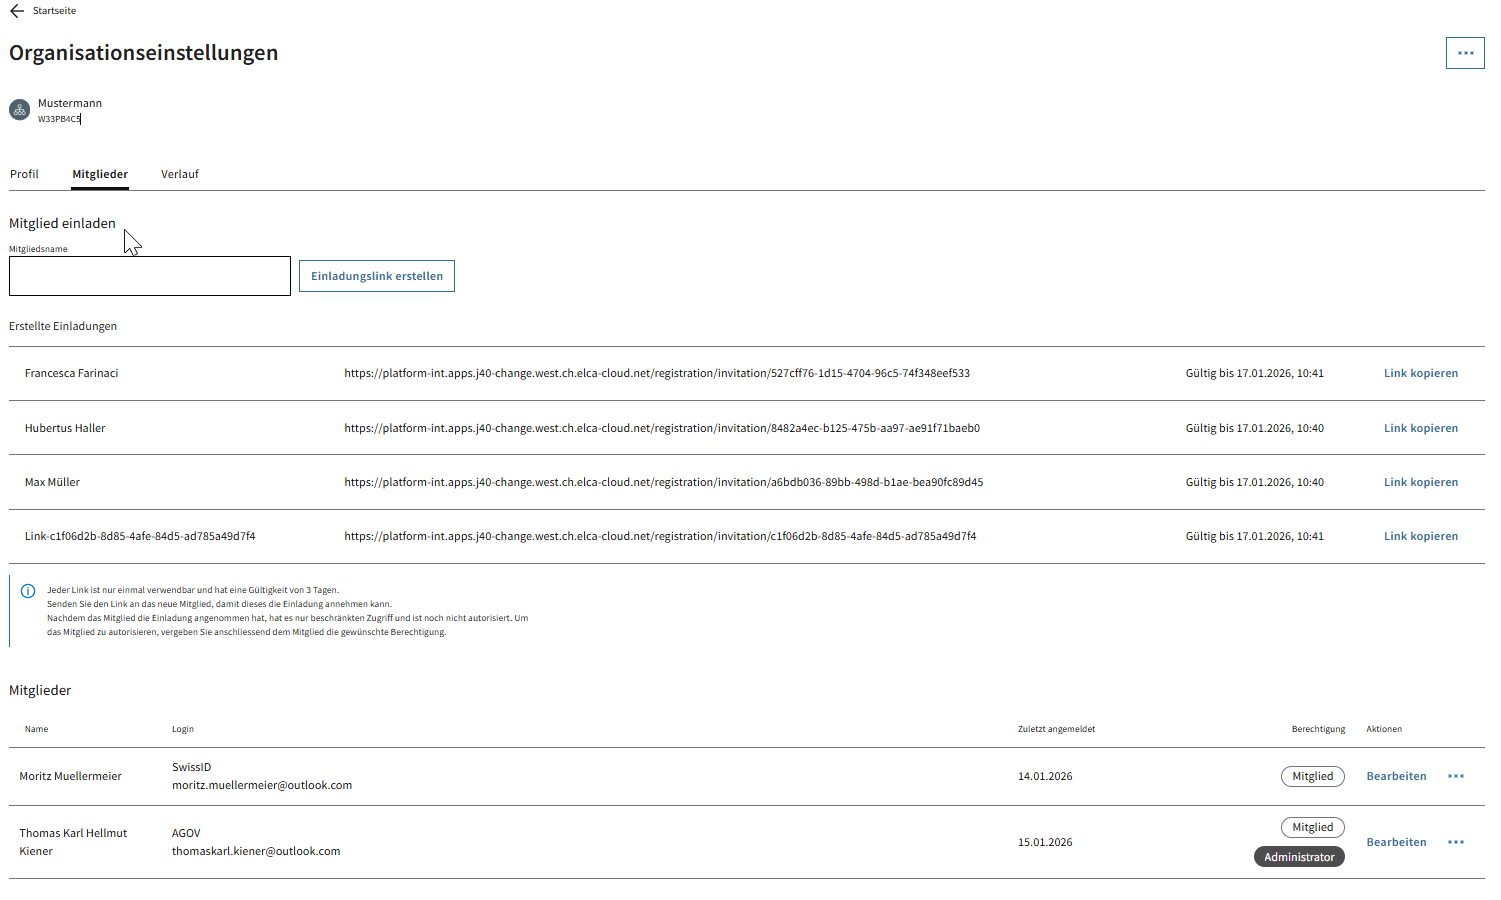Open the Verlauf tab
Viewport: 1501px width, 900px height.
pyautogui.click(x=180, y=174)
